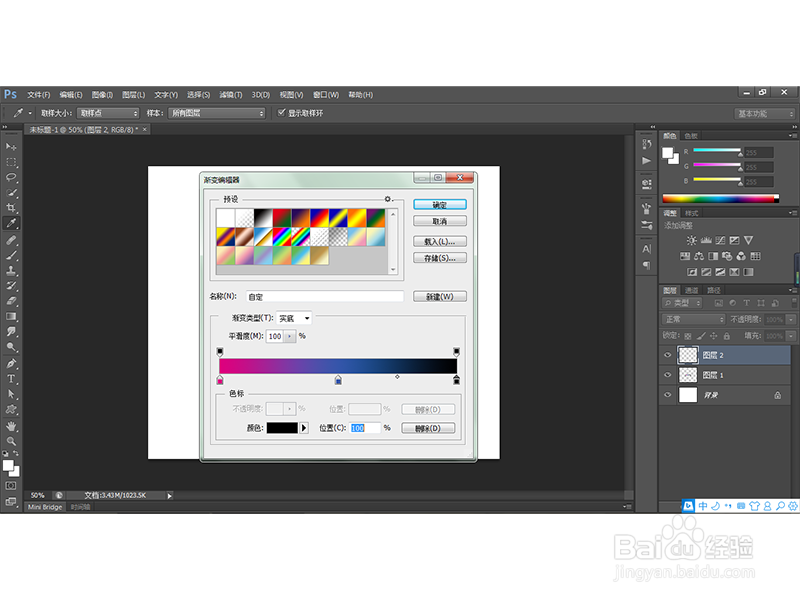Open the gradient presets gear menu
Screen dimensions: 800x600
pos(388,199)
